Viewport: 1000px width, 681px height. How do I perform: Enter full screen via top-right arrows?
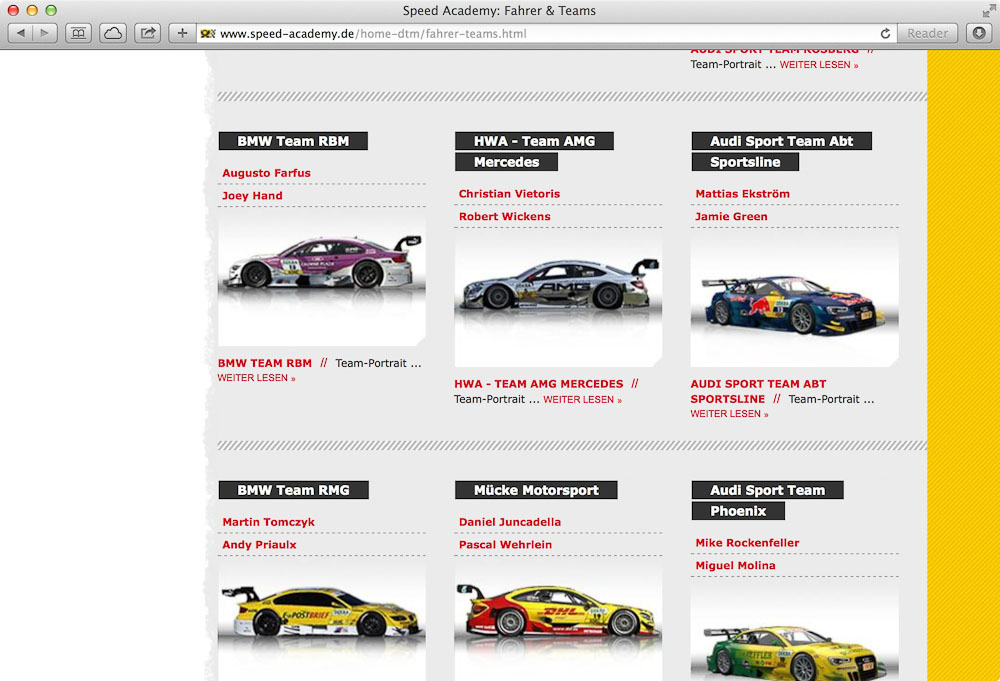click(x=989, y=10)
